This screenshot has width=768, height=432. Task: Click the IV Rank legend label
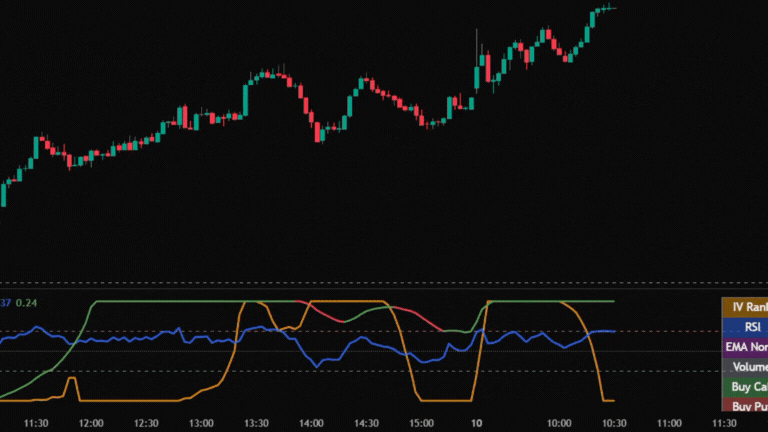tap(745, 307)
